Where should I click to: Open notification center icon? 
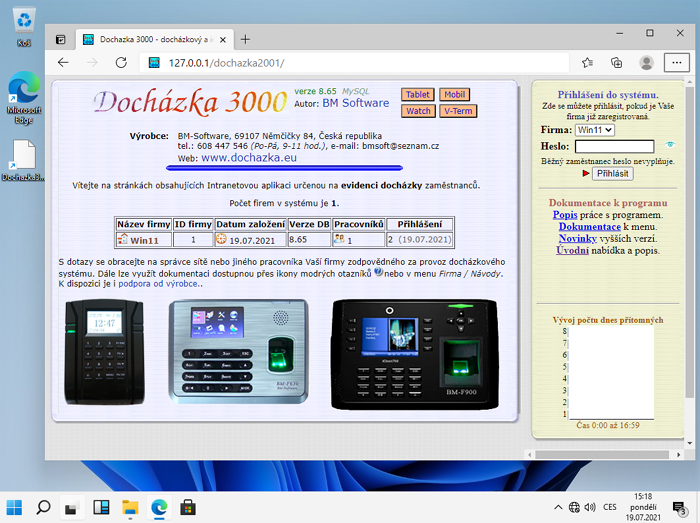(x=679, y=507)
